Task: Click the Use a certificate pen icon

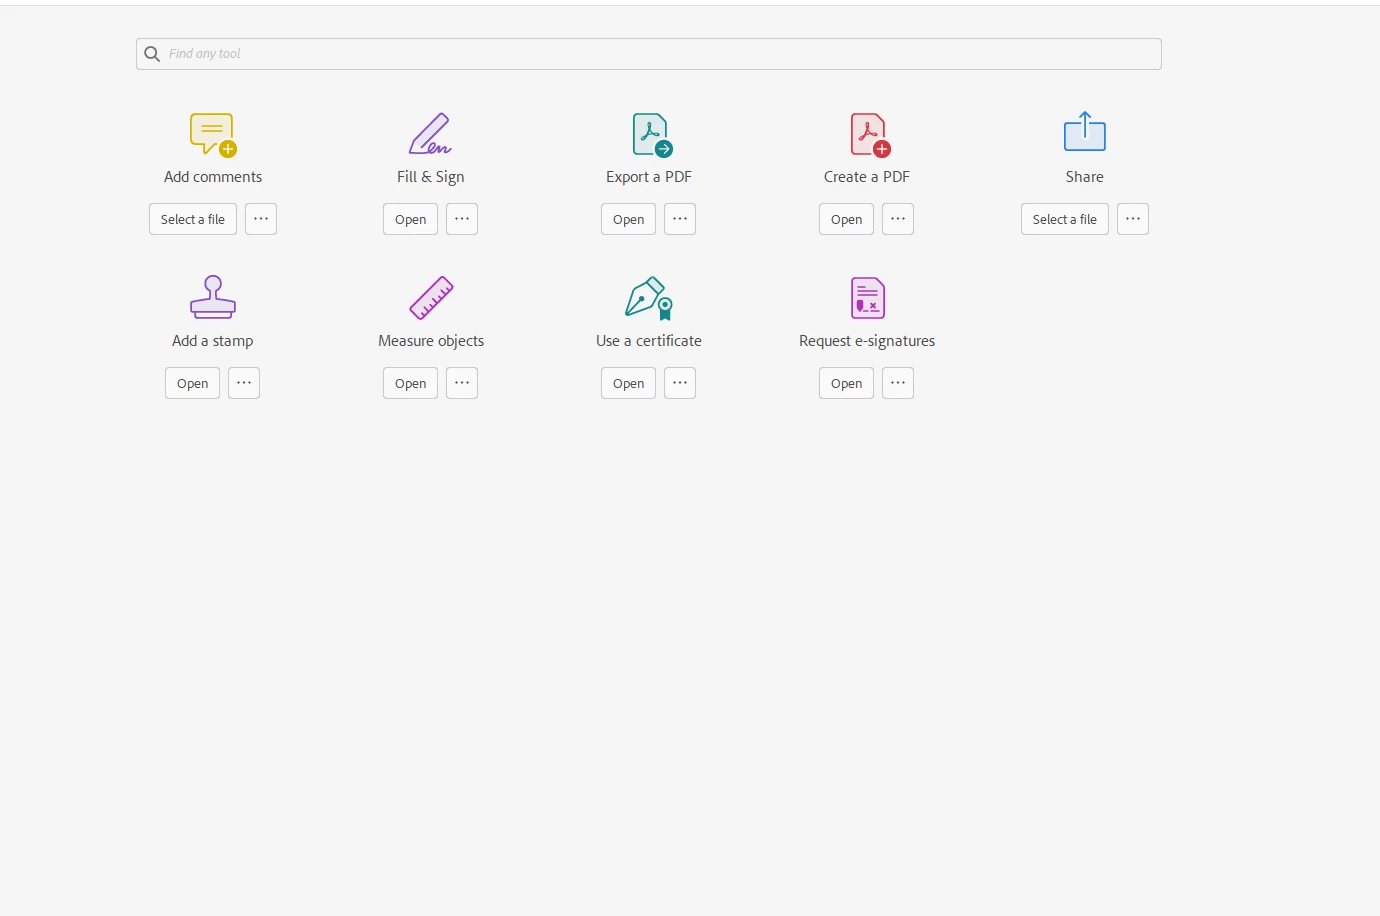Action: pos(649,298)
